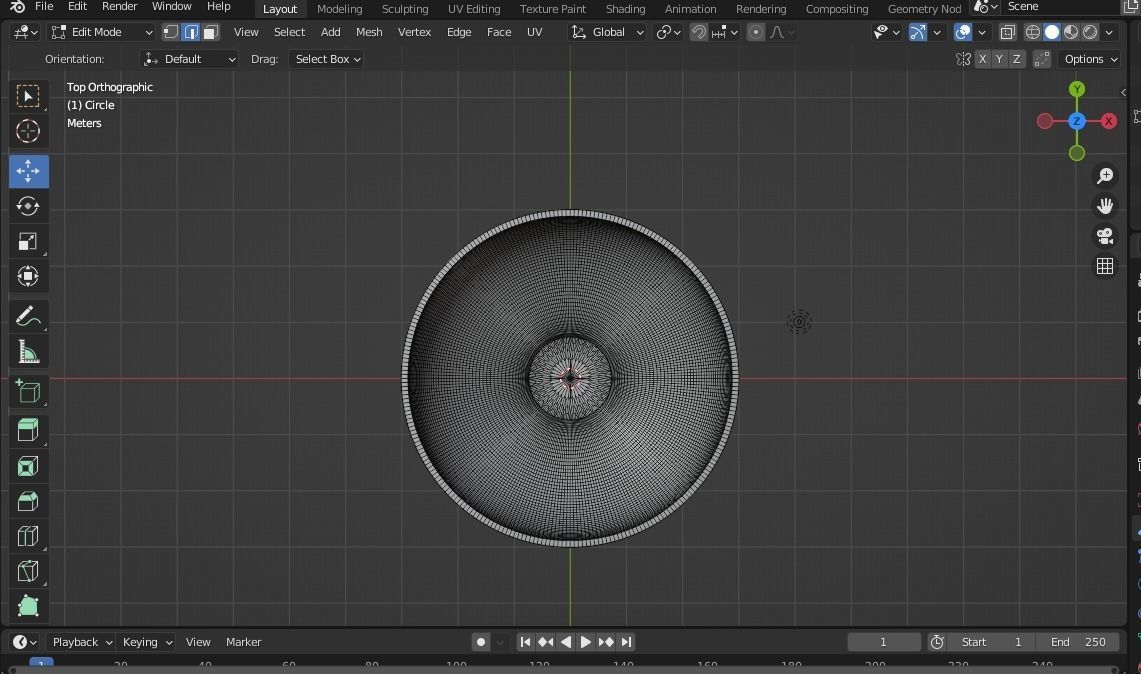
Task: Toggle camera view icon
Action: coord(1105,236)
